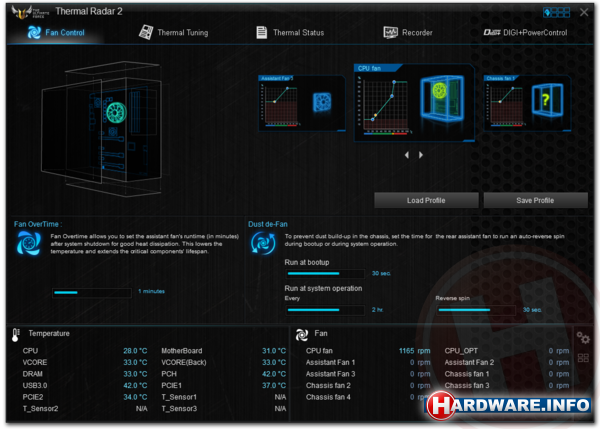This screenshot has width=600, height=429.
Task: Show the next fan profile with right arrow
Action: point(421,155)
